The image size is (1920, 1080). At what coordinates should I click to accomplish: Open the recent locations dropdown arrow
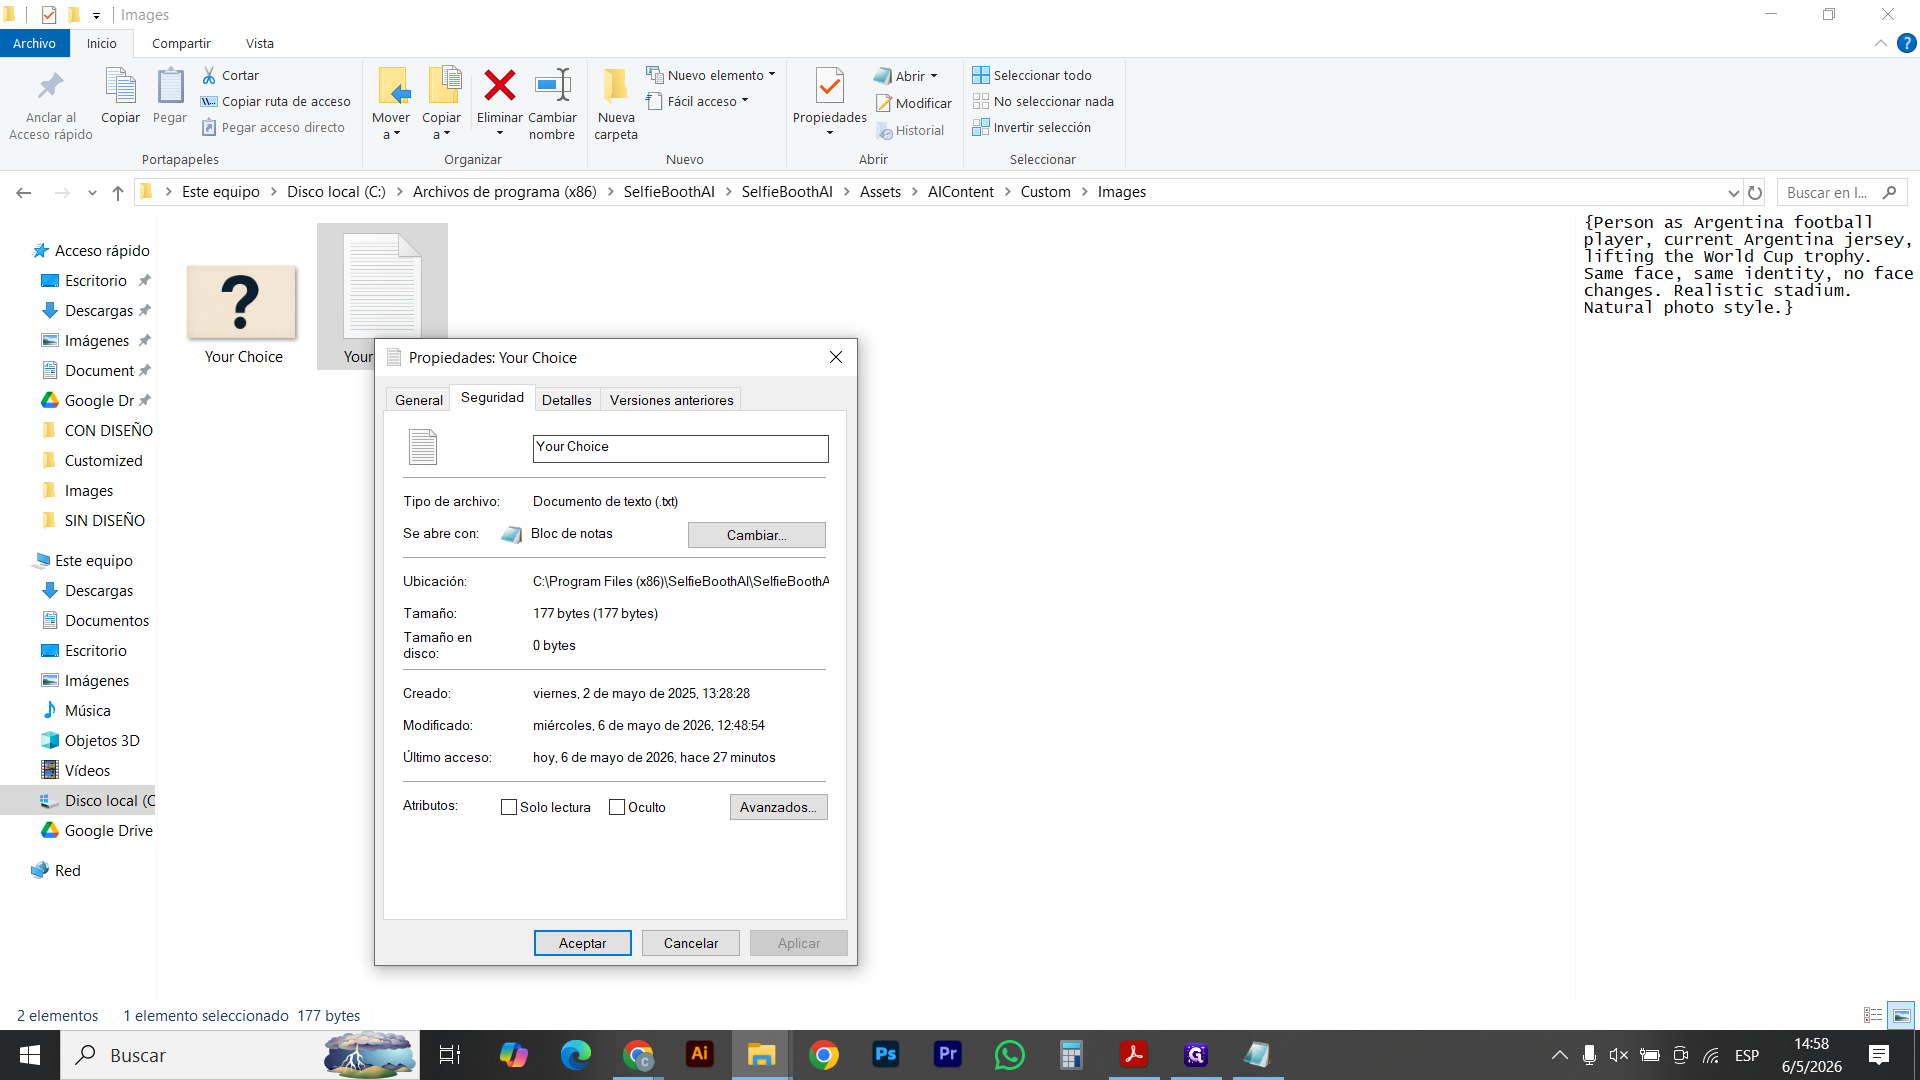pyautogui.click(x=92, y=192)
